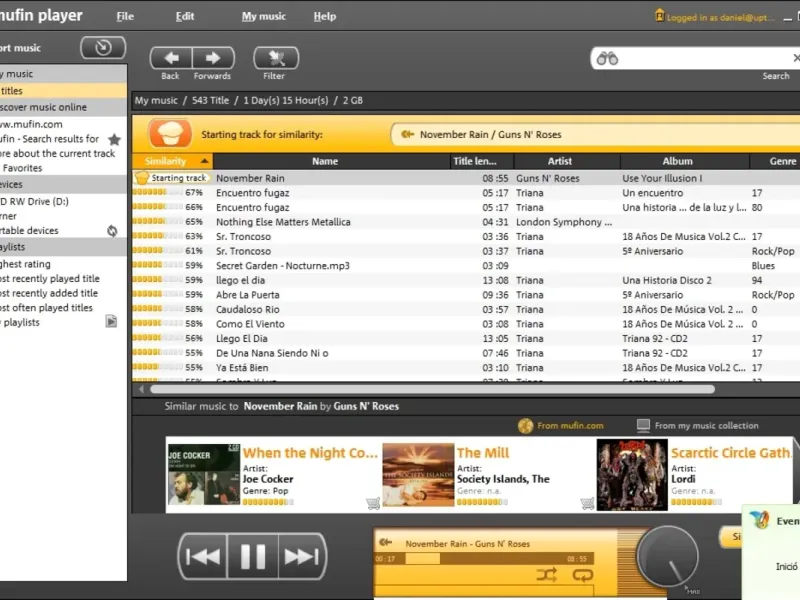Screen dimensions: 800x600
Task: Open the Filter tool
Action: click(276, 58)
